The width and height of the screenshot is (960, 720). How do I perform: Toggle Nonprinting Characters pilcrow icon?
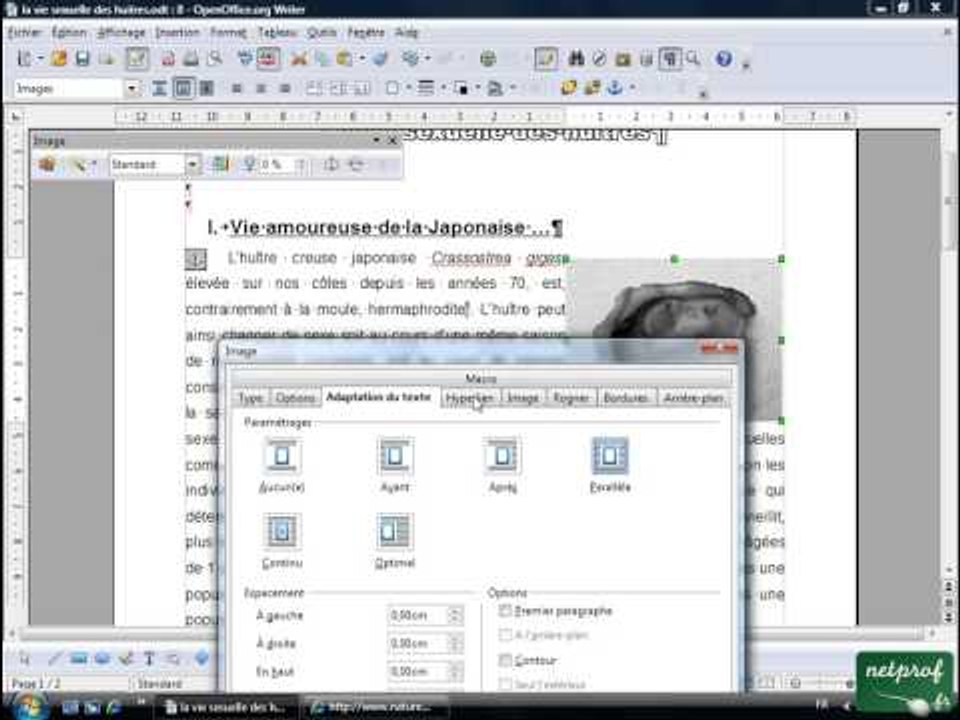(670, 59)
